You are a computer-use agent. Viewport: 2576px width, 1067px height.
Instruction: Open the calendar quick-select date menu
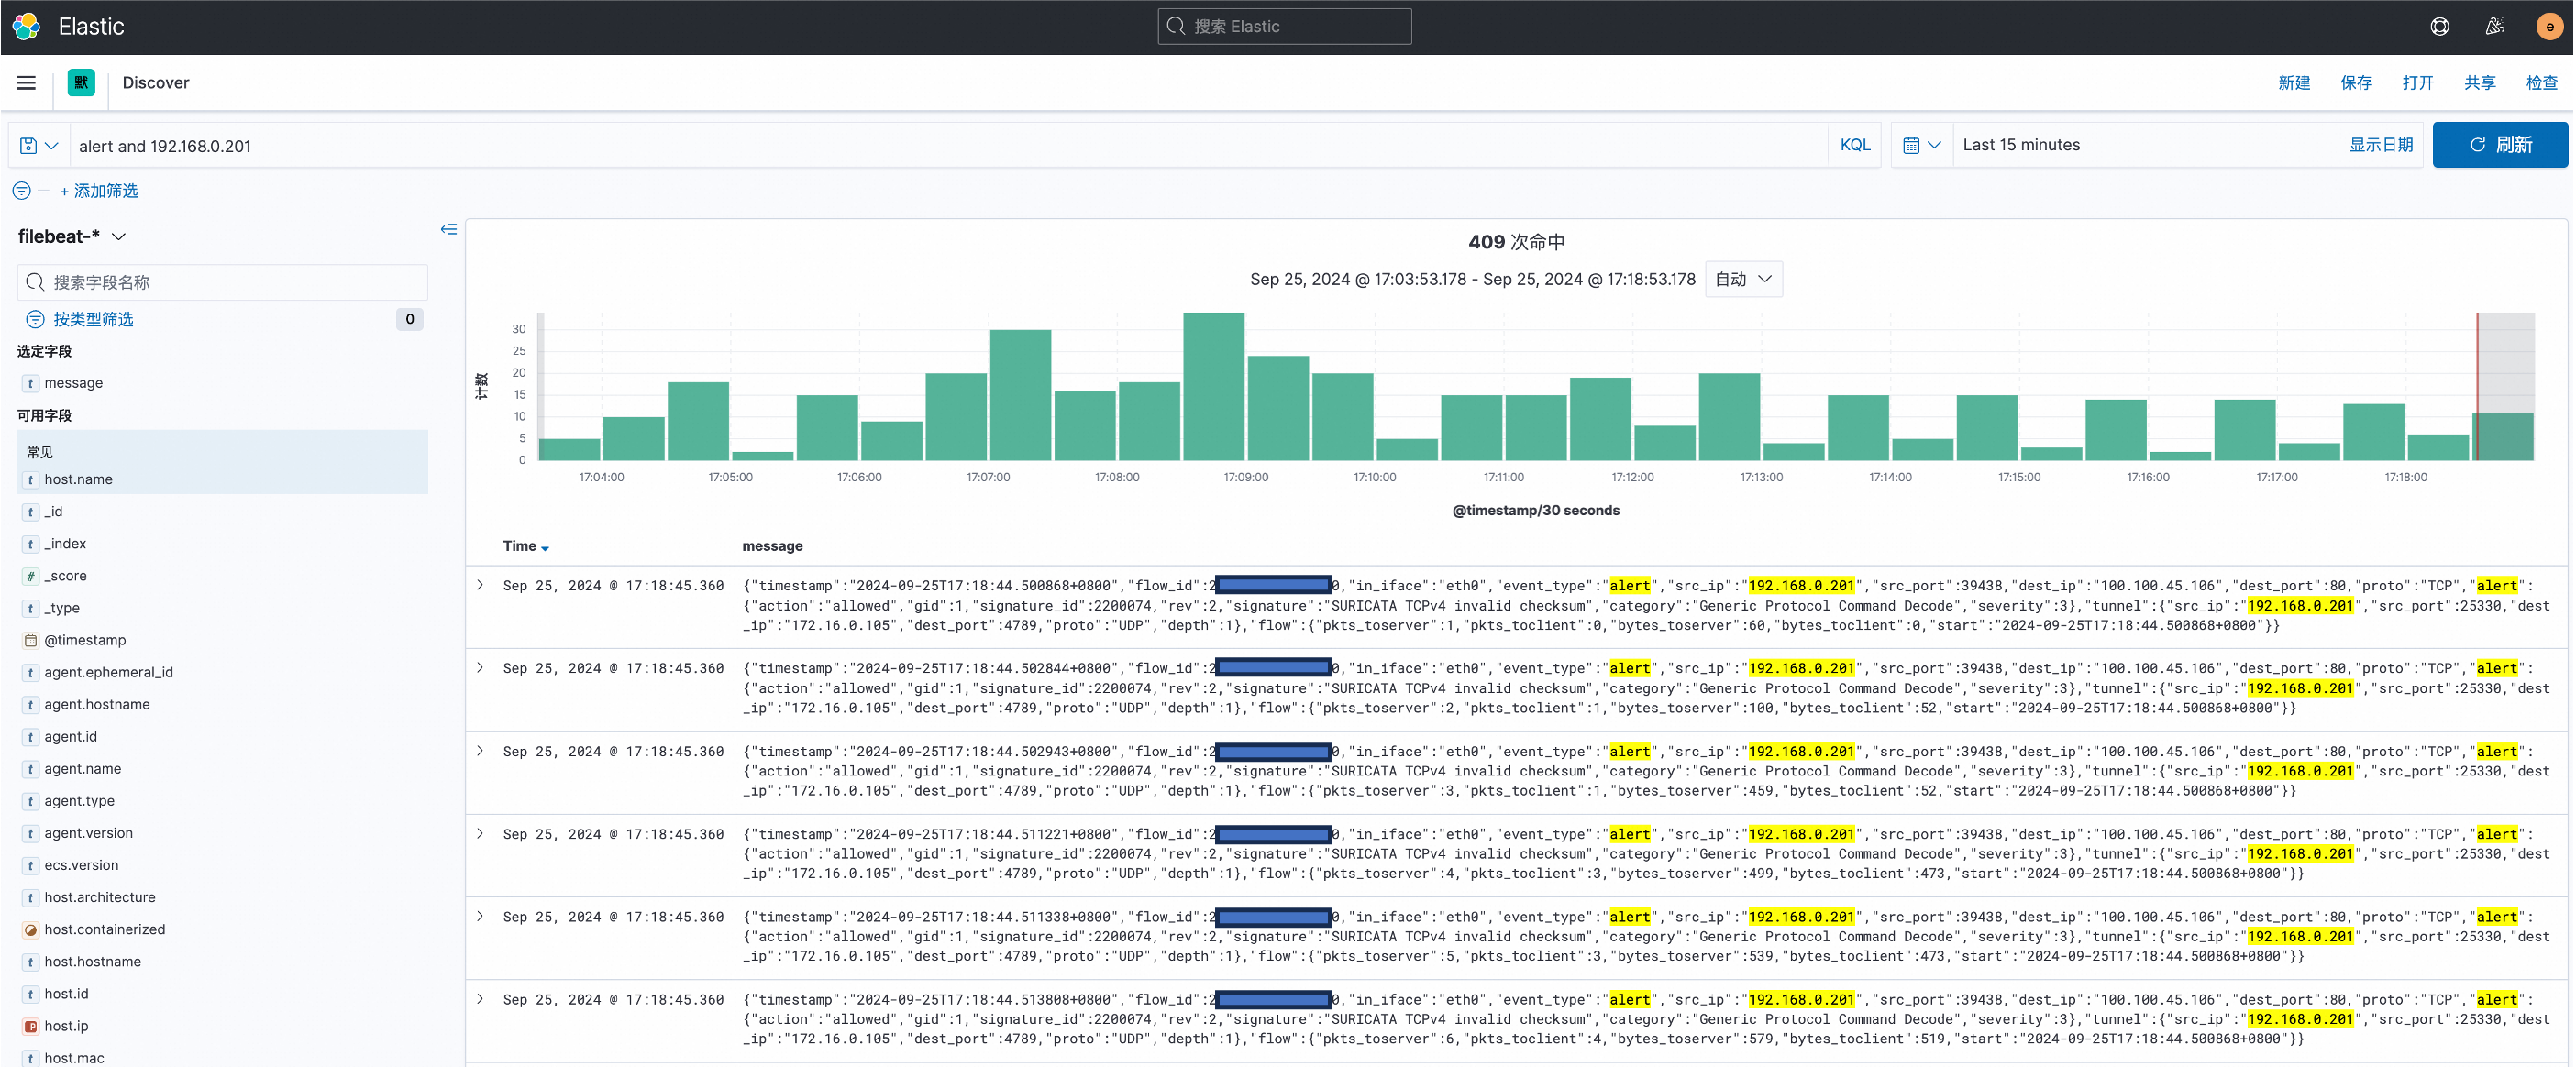click(x=1921, y=146)
